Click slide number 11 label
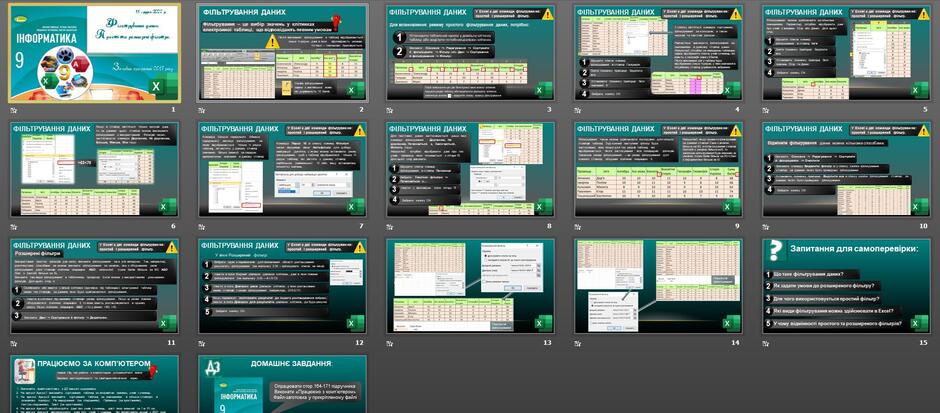The image size is (940, 413). pos(171,342)
